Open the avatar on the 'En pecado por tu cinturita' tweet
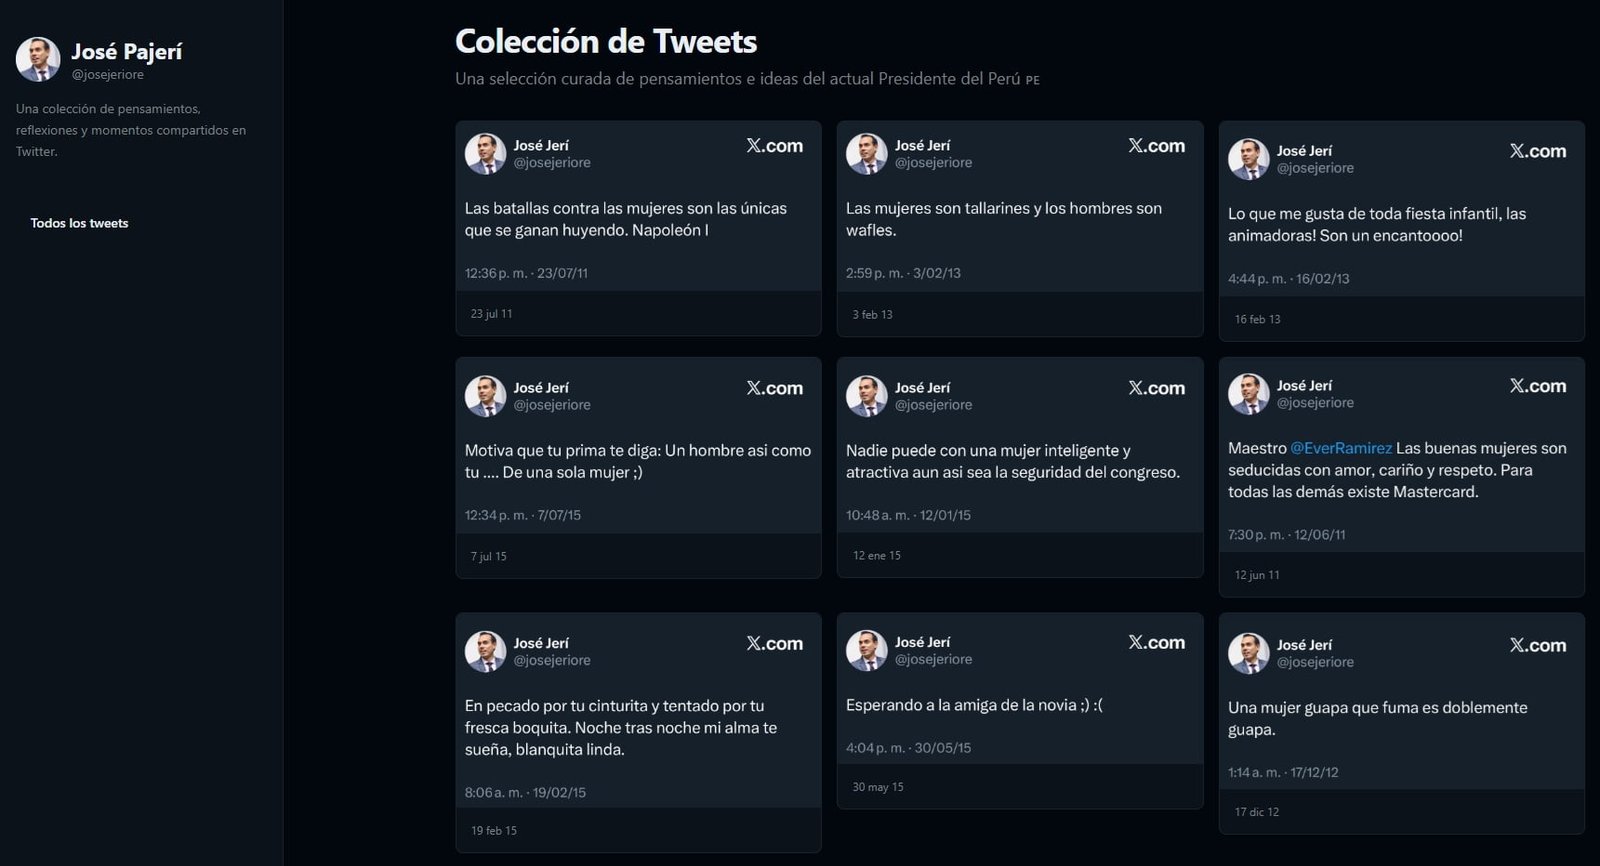 486,651
